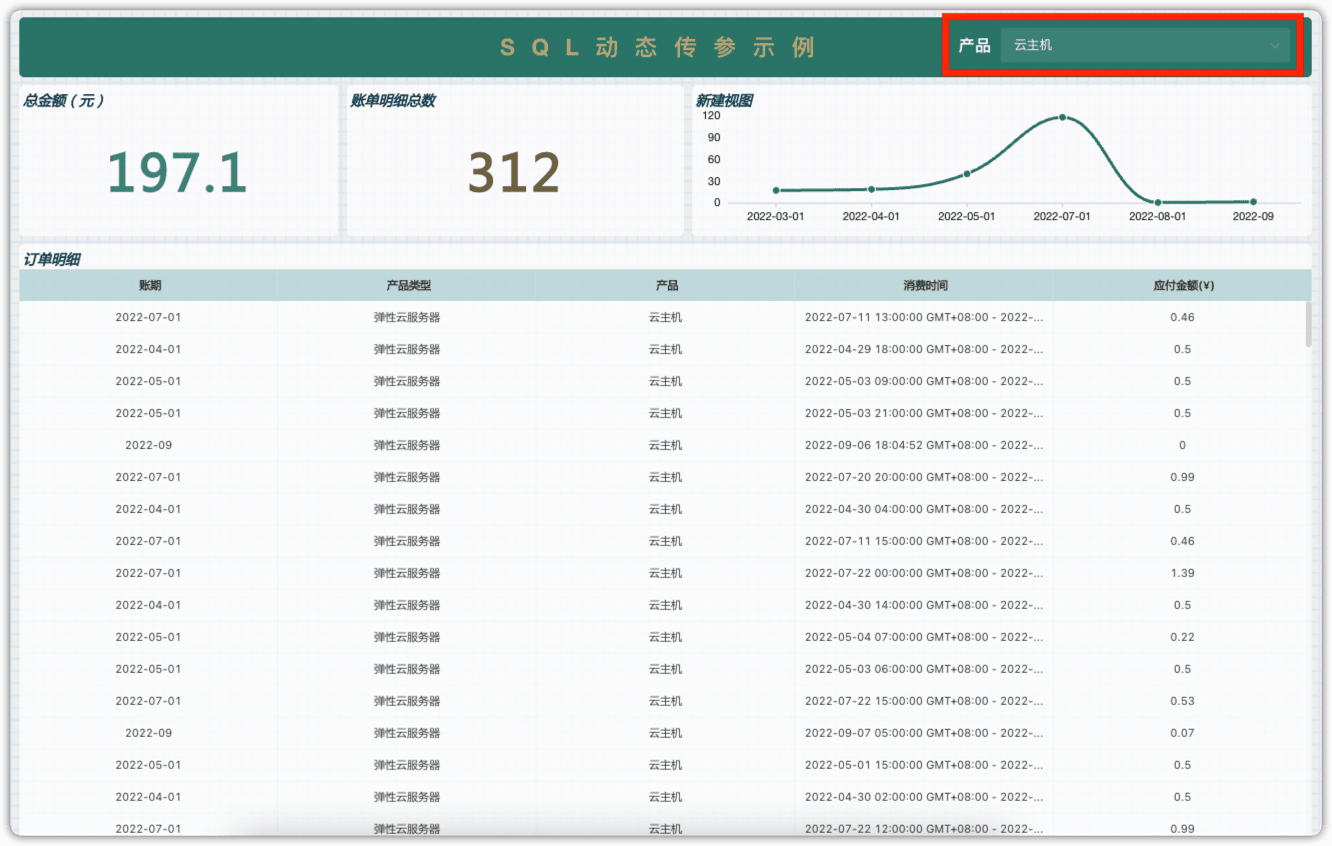Viewport: 1332px width, 846px height.
Task: Click the 2022-07-01 账期 cell in the 1.39 row
Action: [148, 573]
